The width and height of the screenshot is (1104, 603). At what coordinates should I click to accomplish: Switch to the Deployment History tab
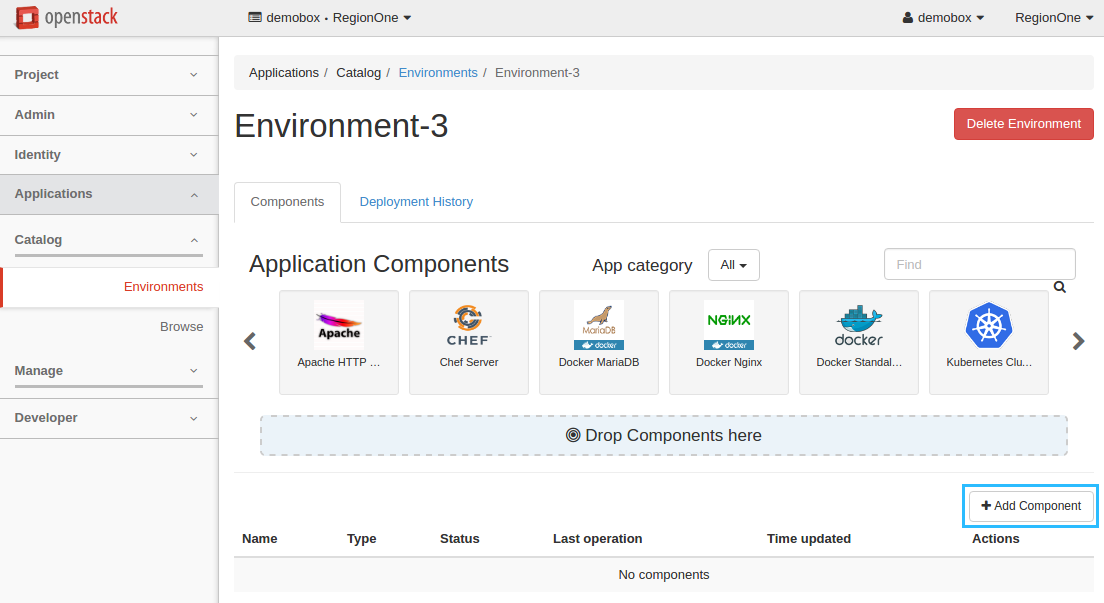click(x=416, y=201)
